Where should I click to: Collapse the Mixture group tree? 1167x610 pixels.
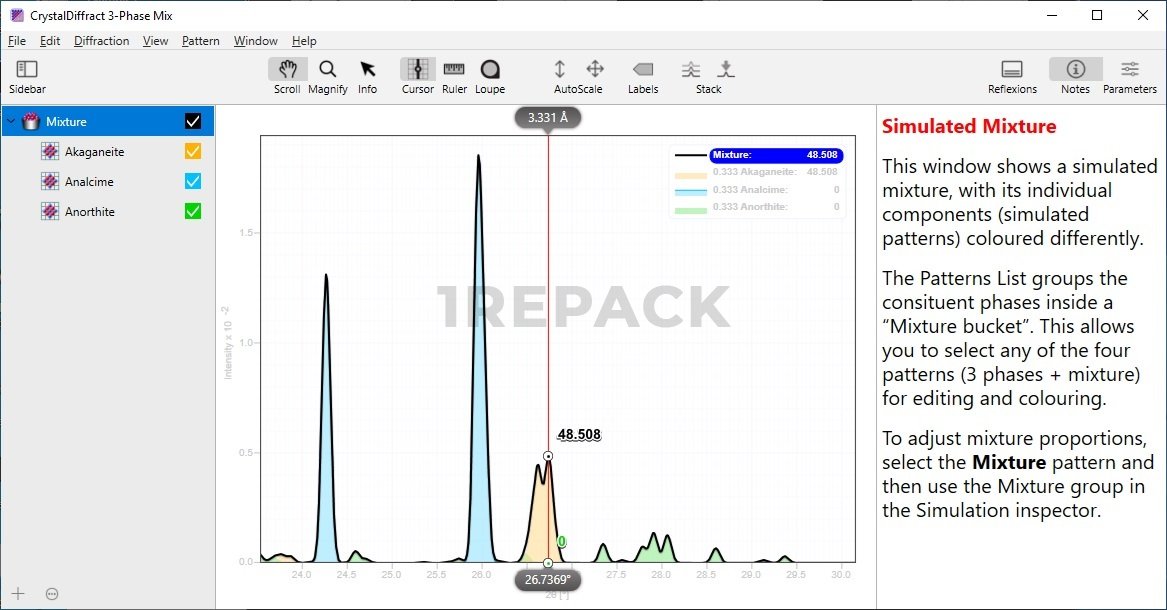coord(11,122)
